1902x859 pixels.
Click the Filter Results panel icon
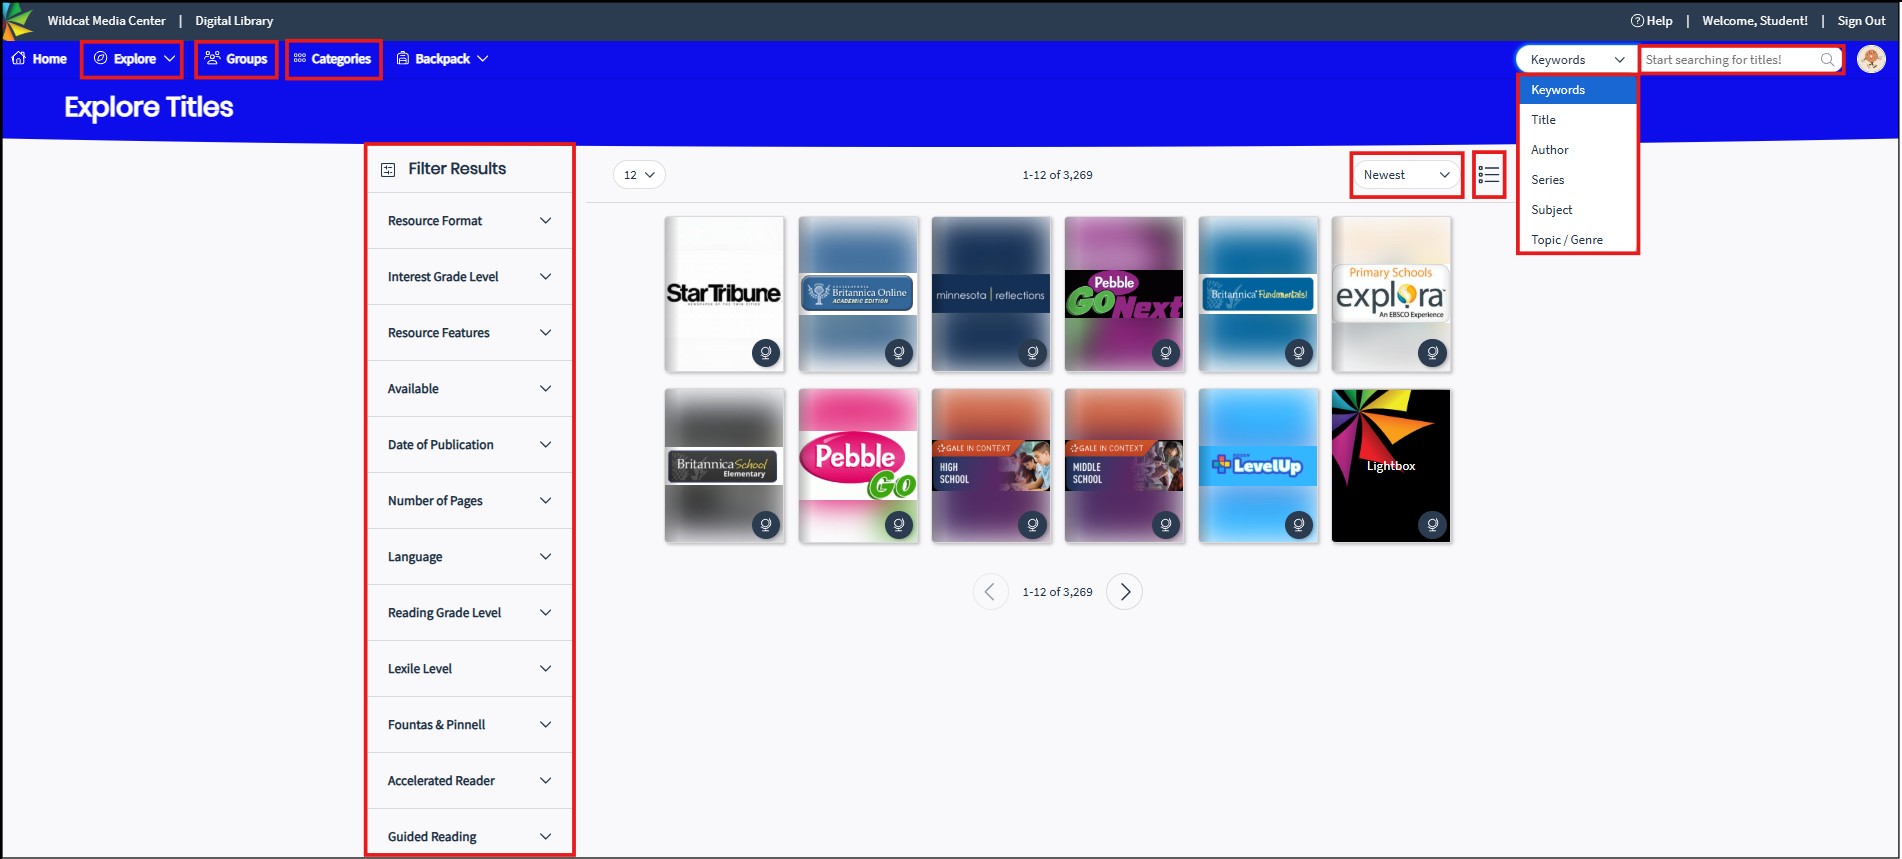[x=388, y=169]
